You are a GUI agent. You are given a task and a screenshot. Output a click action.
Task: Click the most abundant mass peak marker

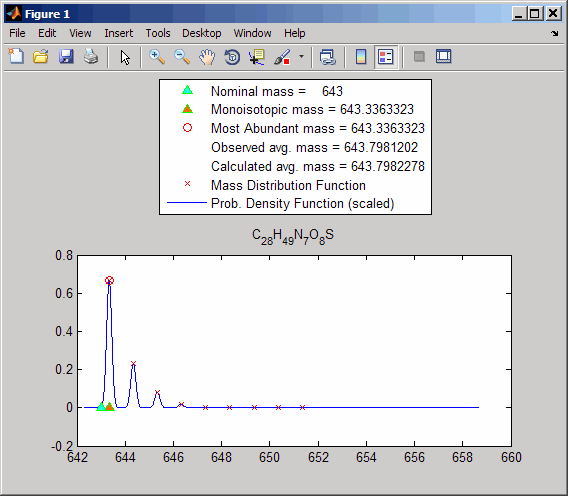[x=109, y=280]
